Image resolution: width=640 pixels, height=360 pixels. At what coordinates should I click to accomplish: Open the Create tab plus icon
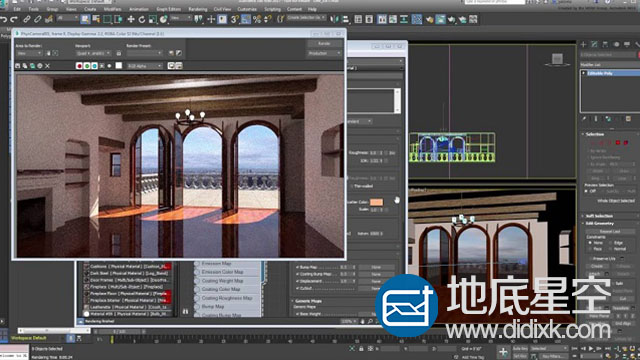coord(584,44)
